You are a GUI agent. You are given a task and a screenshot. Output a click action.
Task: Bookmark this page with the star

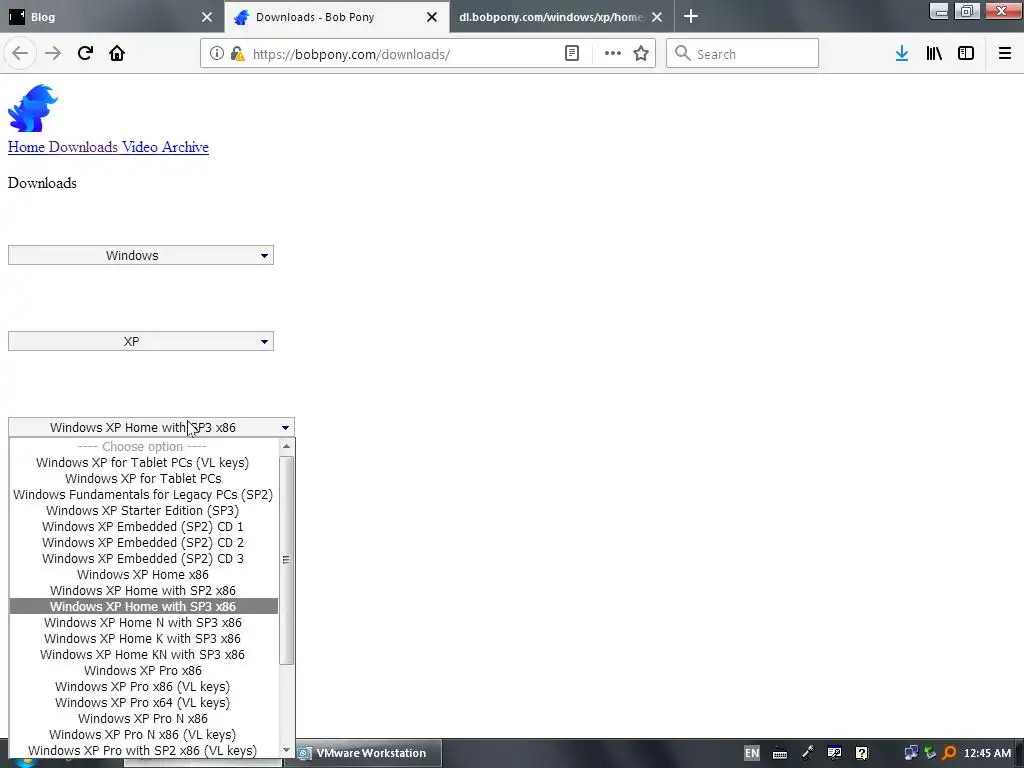[641, 54]
